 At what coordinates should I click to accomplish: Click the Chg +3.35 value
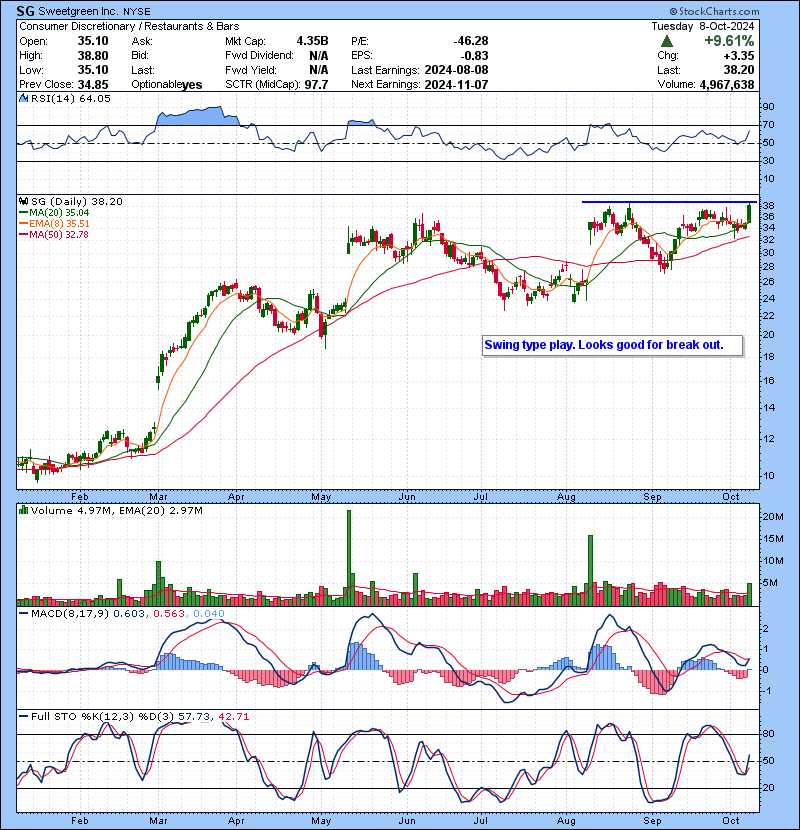pos(739,56)
